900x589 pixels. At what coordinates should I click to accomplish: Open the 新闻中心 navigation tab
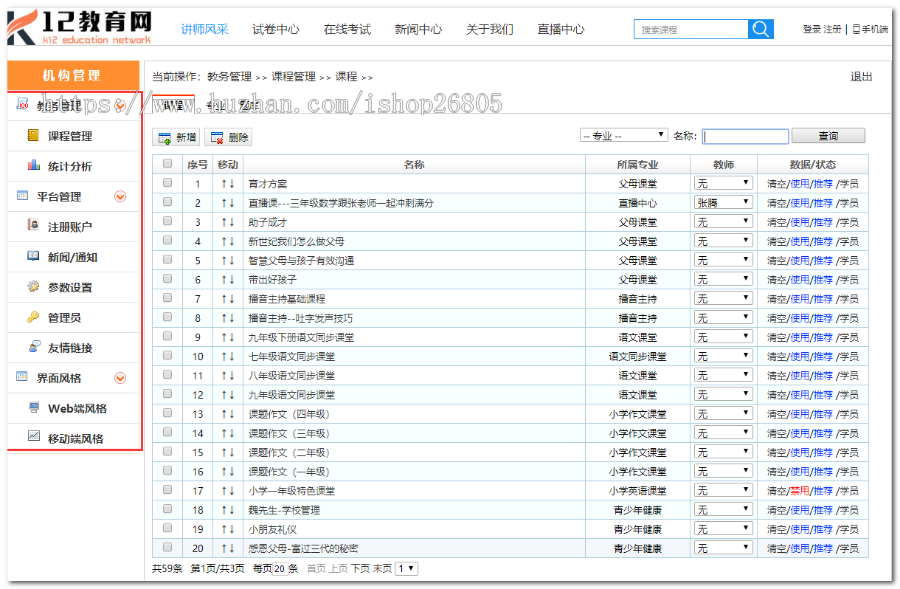coord(418,29)
